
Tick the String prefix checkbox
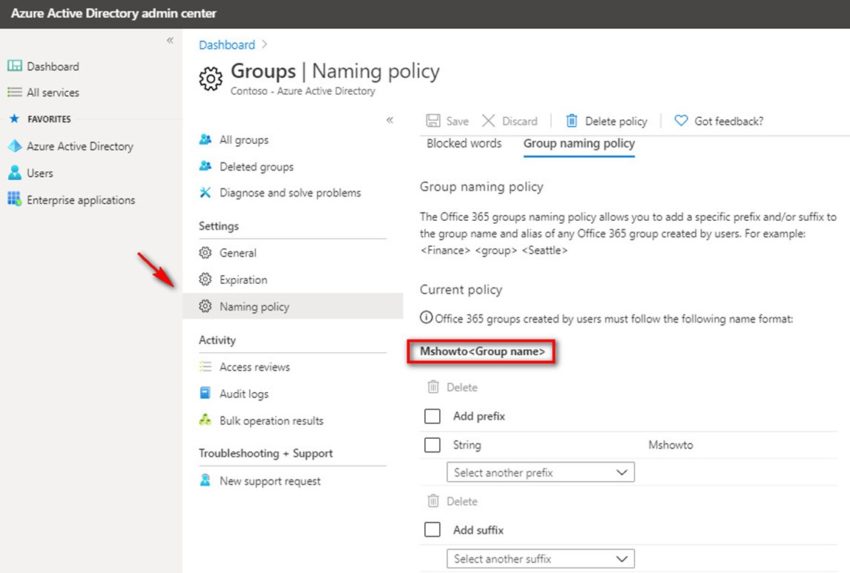tap(432, 445)
